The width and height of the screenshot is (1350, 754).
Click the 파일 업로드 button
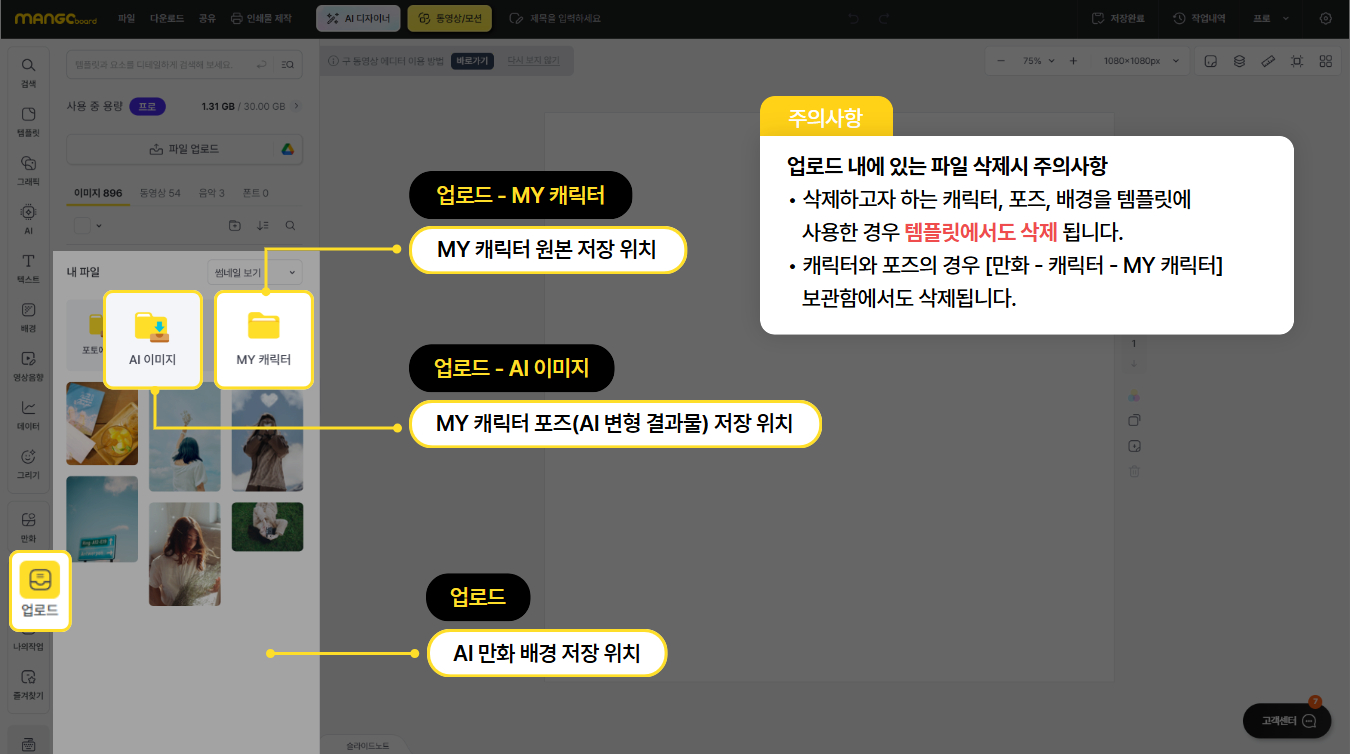(x=184, y=149)
